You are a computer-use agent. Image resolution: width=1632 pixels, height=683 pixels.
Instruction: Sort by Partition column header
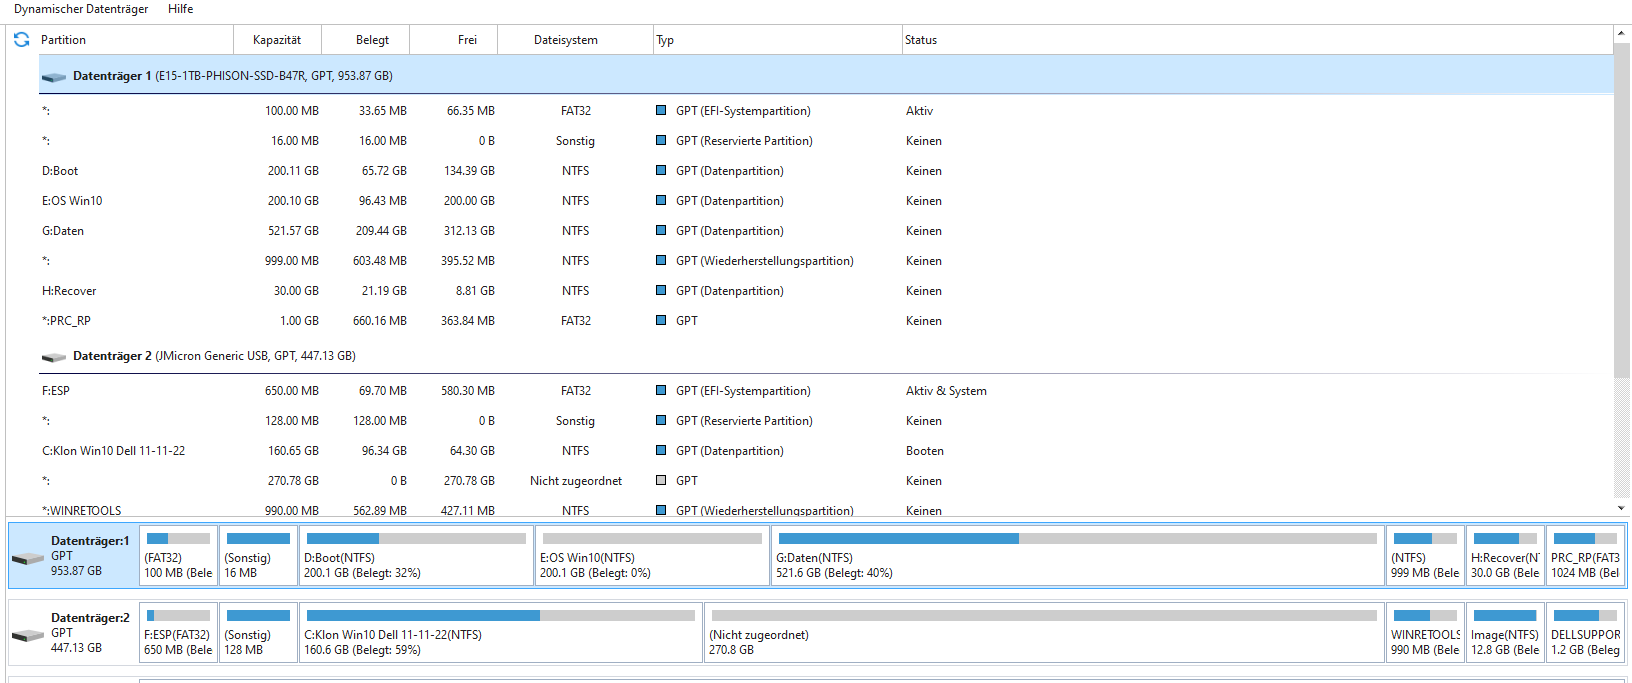[135, 40]
